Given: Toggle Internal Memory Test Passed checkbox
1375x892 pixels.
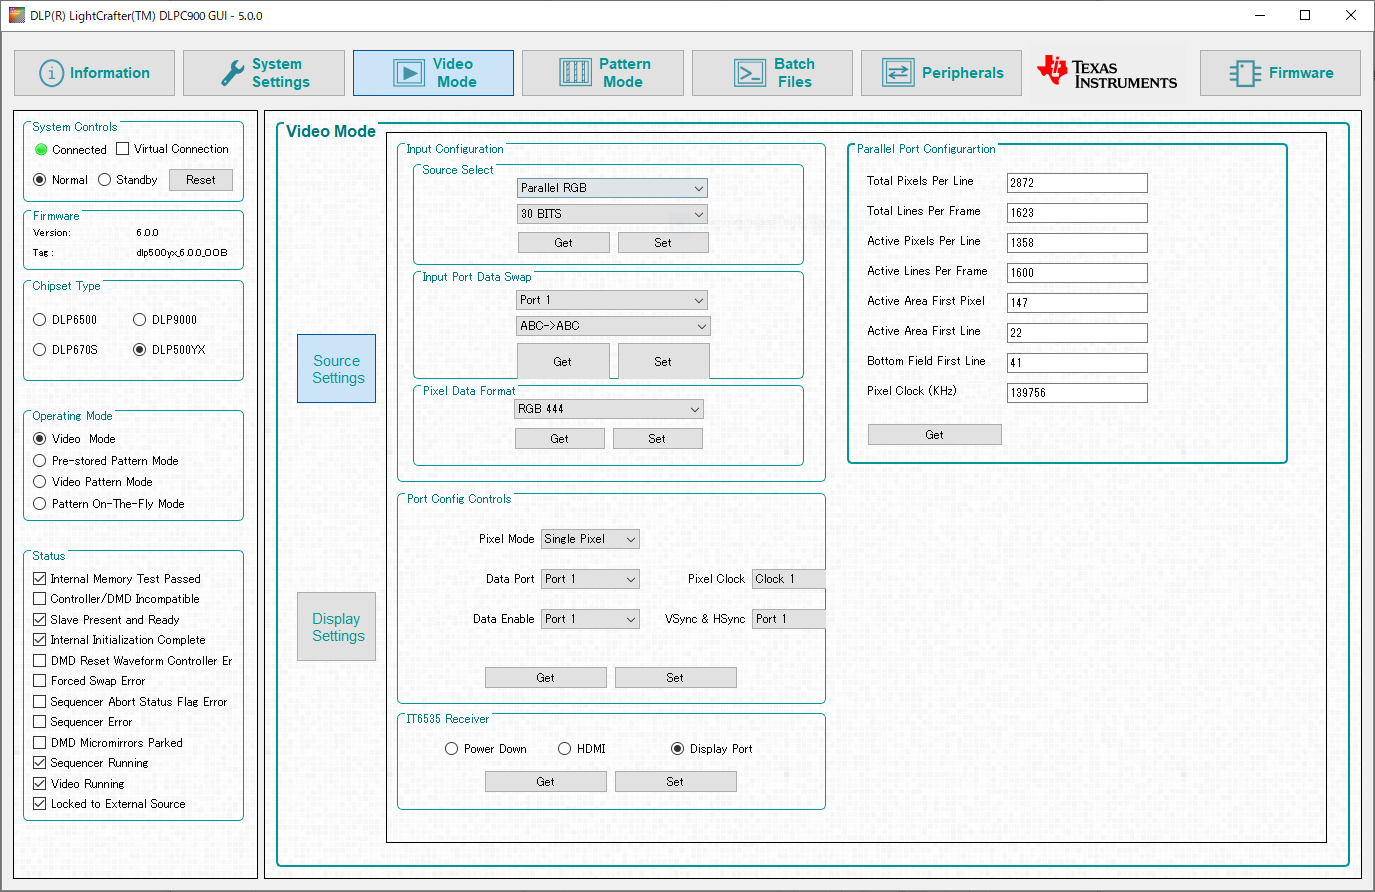Looking at the screenshot, I should pyautogui.click(x=40, y=579).
